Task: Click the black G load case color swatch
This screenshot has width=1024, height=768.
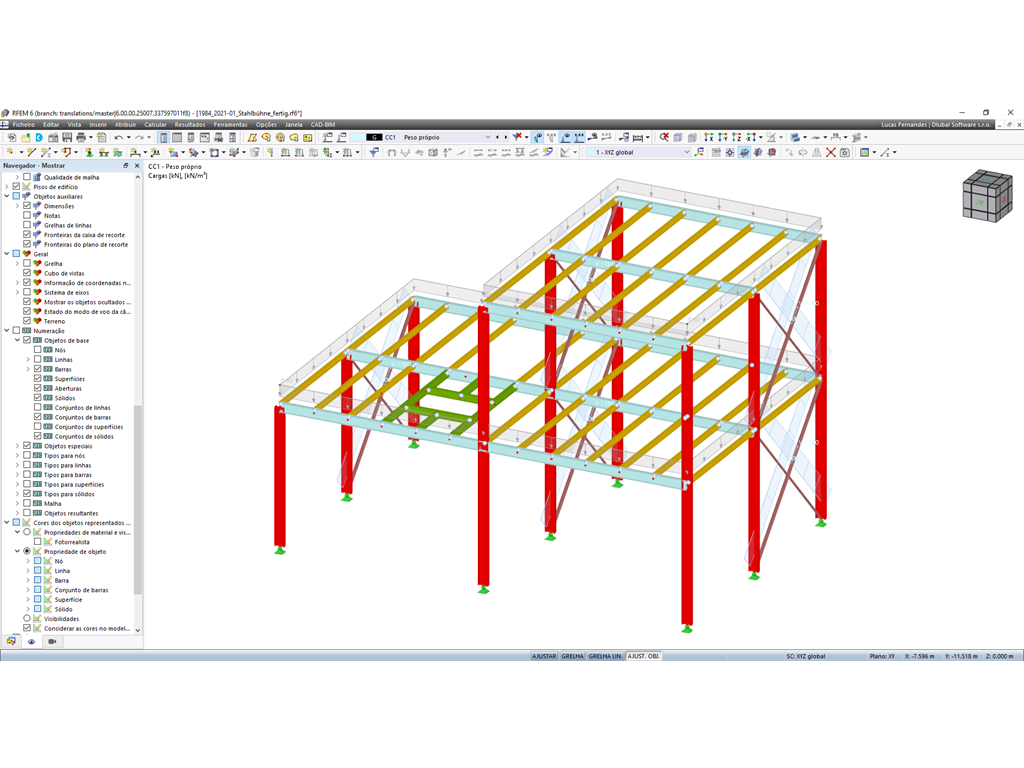Action: coord(374,137)
